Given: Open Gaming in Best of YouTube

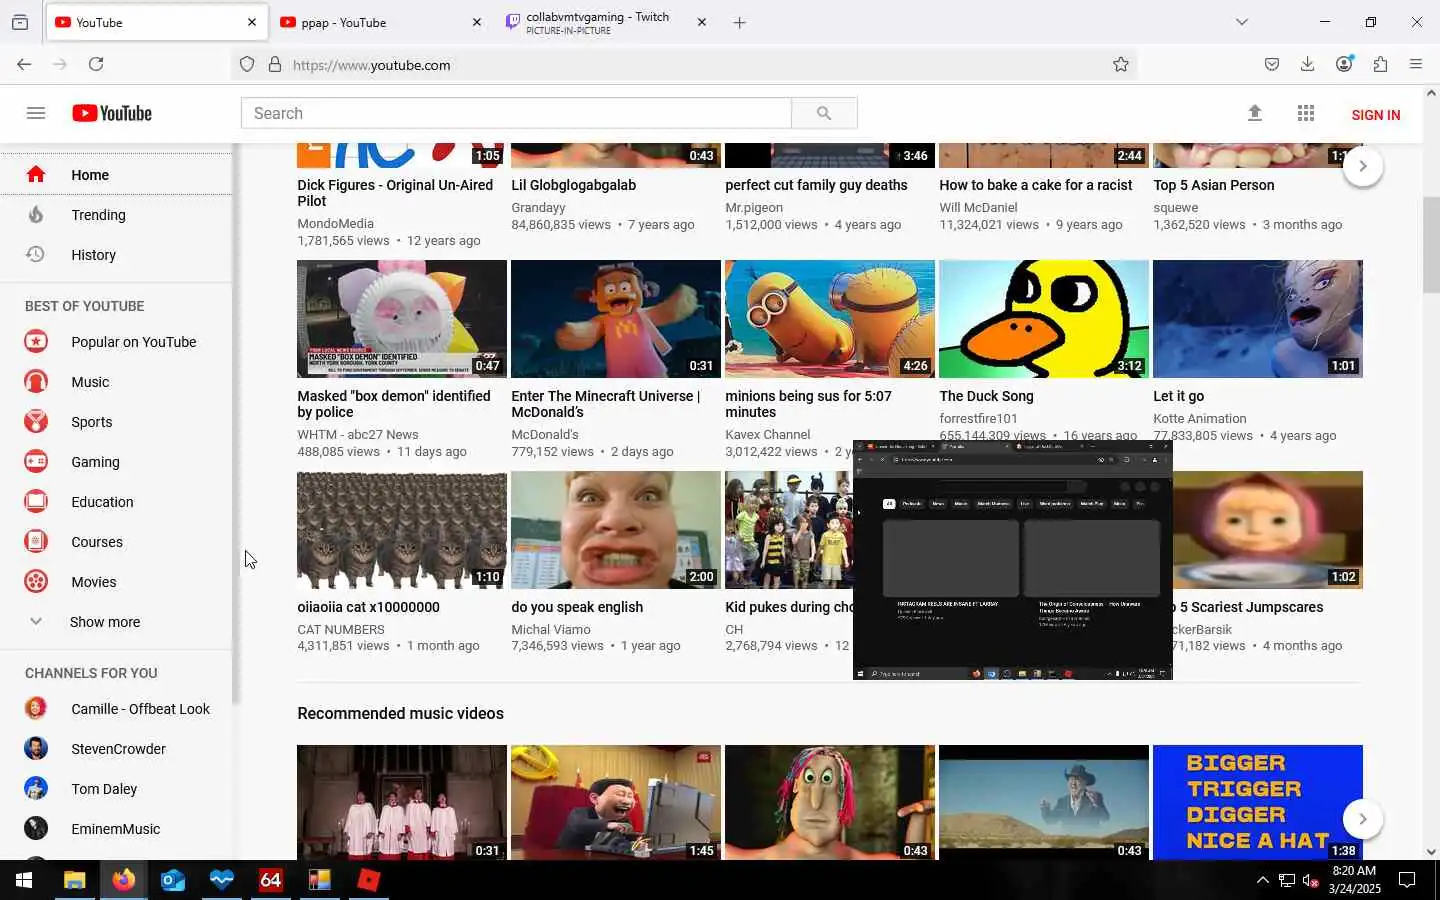Looking at the screenshot, I should pos(115,462).
